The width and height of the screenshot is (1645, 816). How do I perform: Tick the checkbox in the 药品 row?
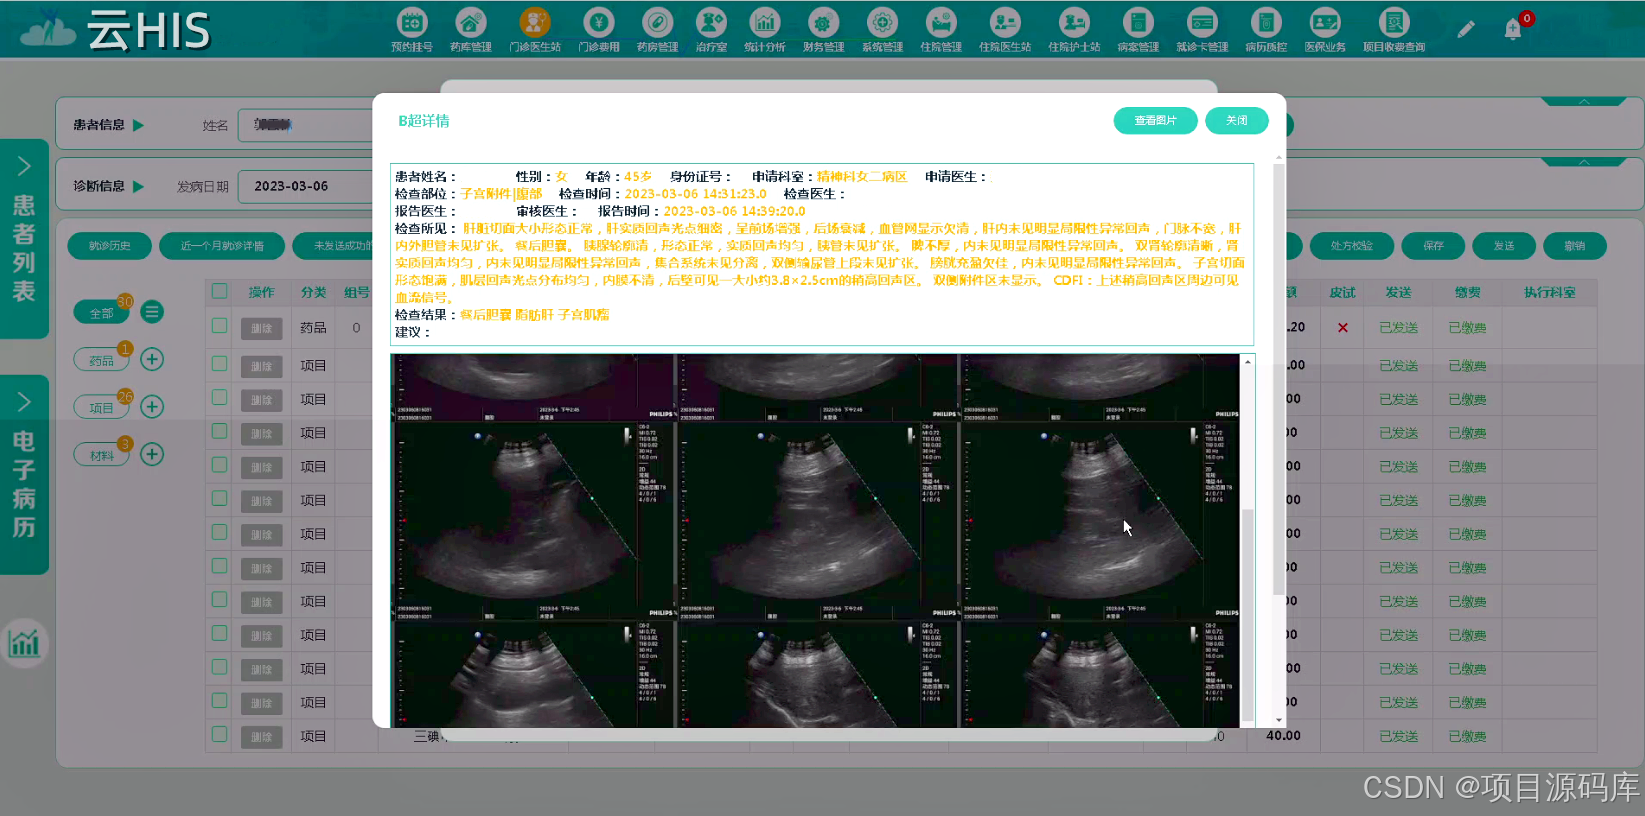click(x=220, y=326)
